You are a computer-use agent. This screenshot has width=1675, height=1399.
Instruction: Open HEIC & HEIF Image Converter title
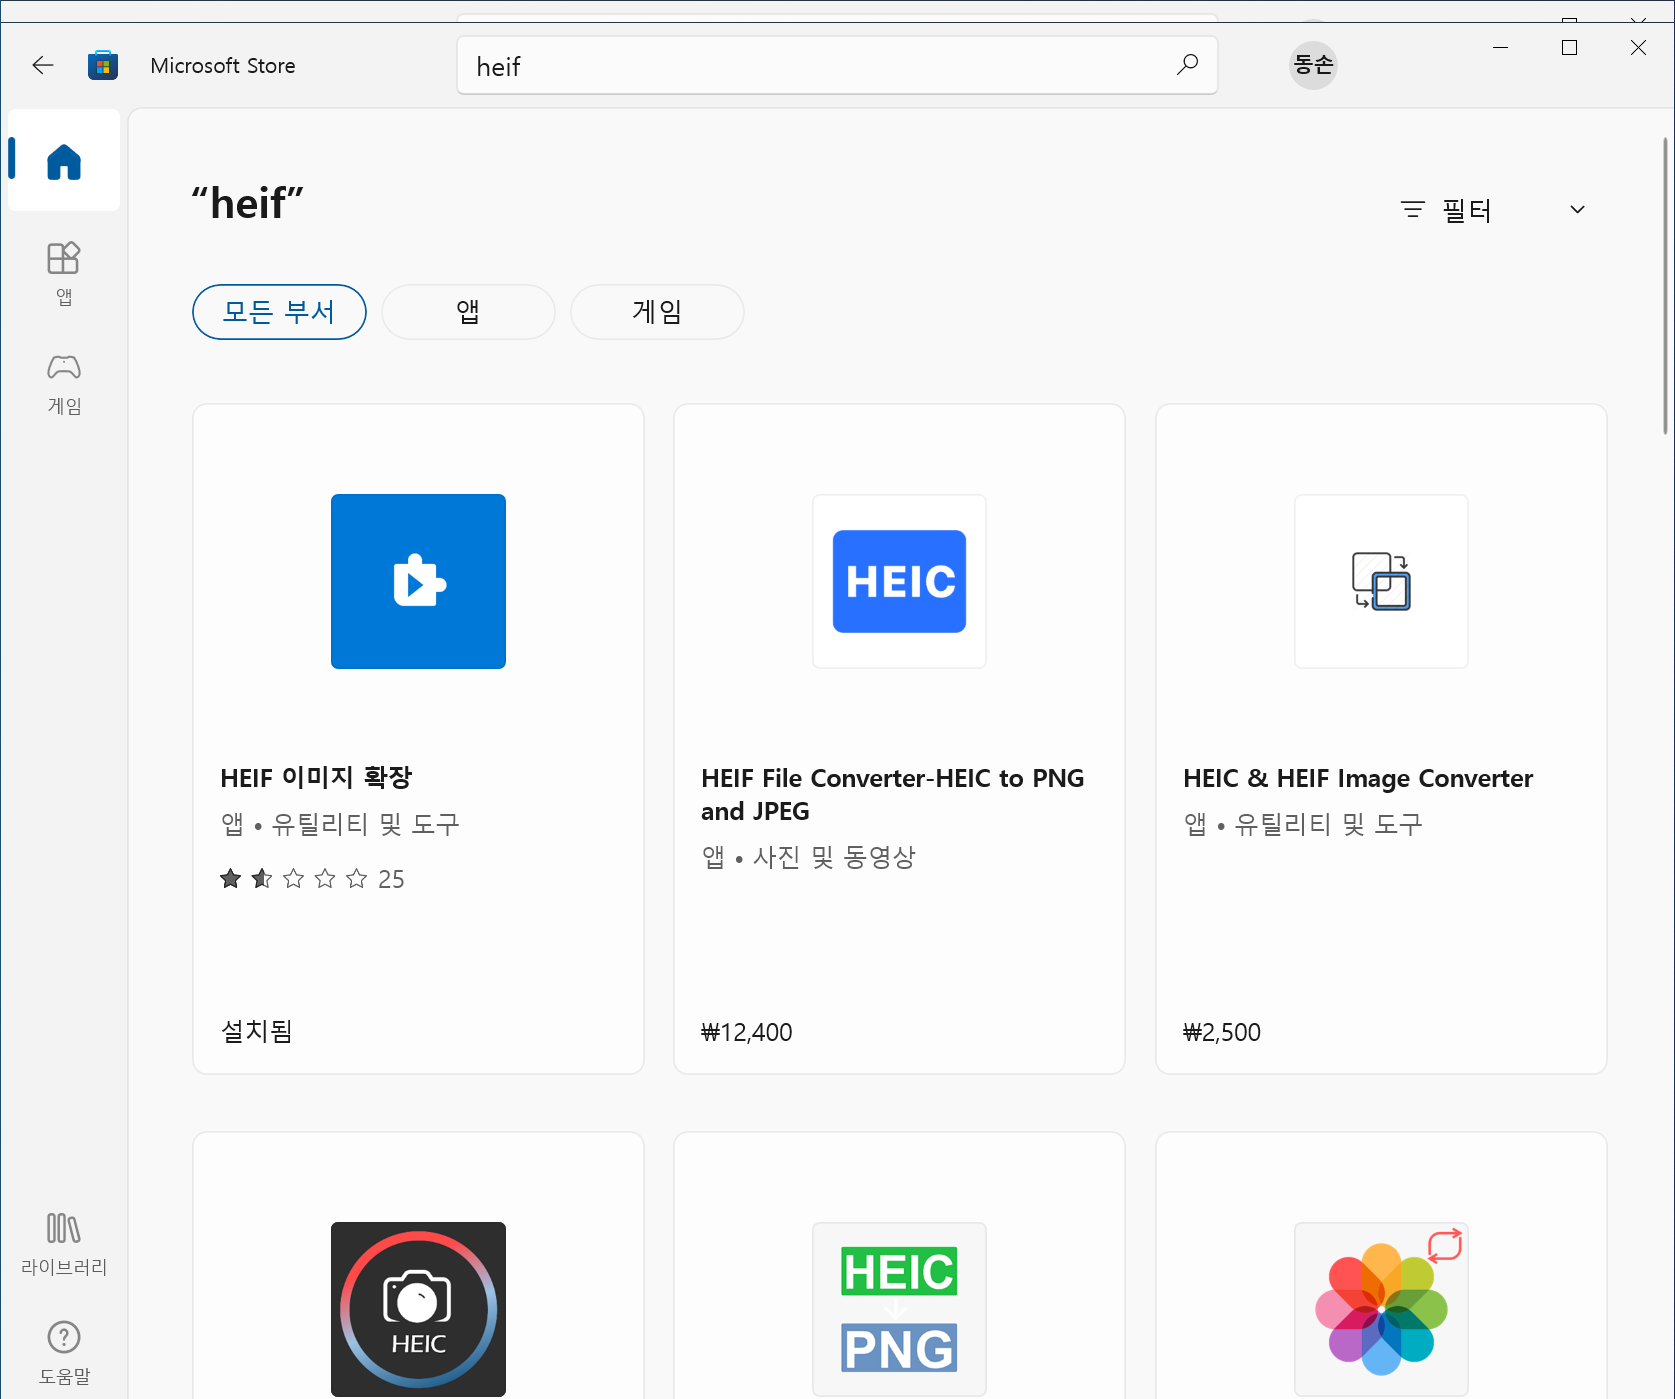[1357, 778]
